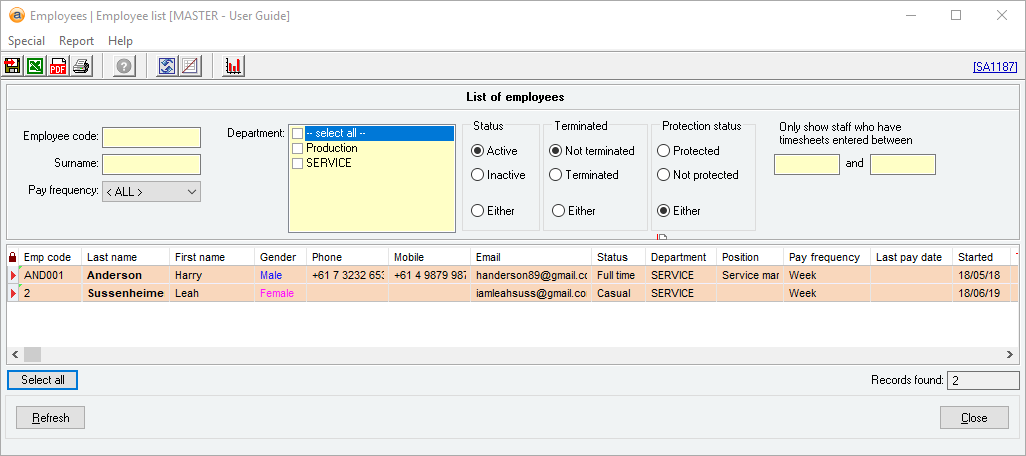Click the save-to-disk toolbar icon
The image size is (1026, 456).
coord(13,67)
